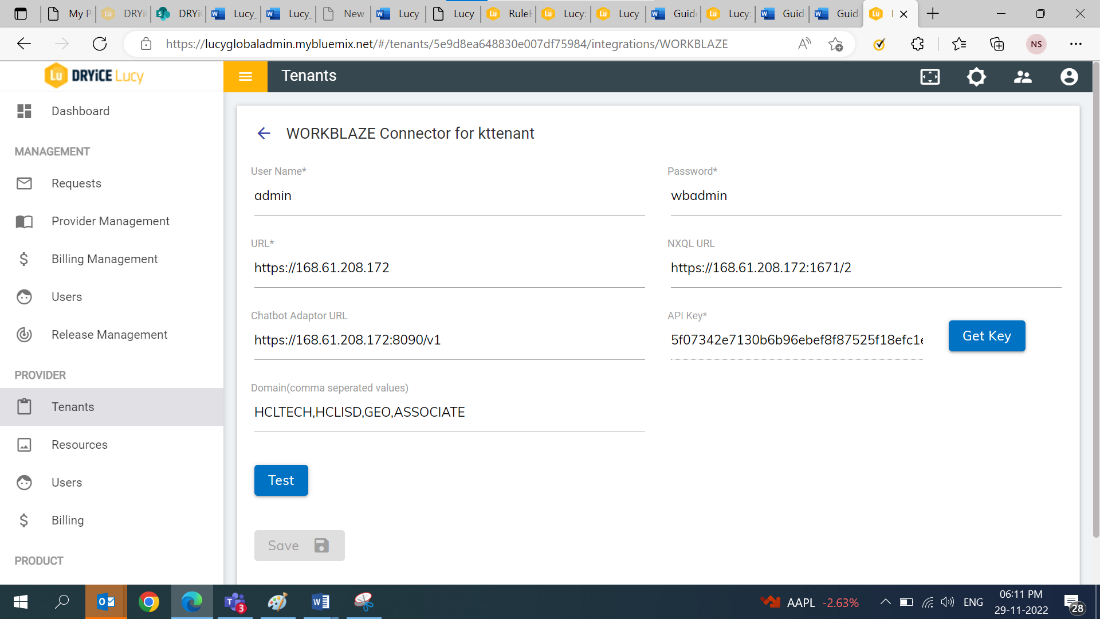This screenshot has width=1100, height=619.
Task: Open Microsoft Teams from the taskbar
Action: pyautogui.click(x=234, y=601)
